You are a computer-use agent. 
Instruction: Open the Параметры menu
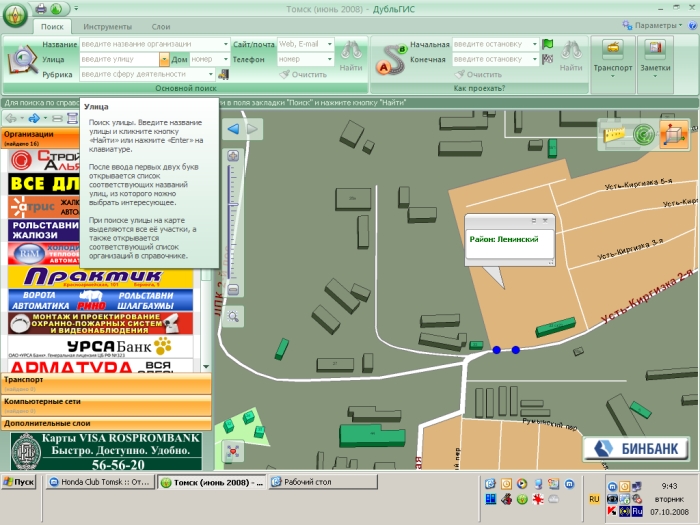coord(653,25)
